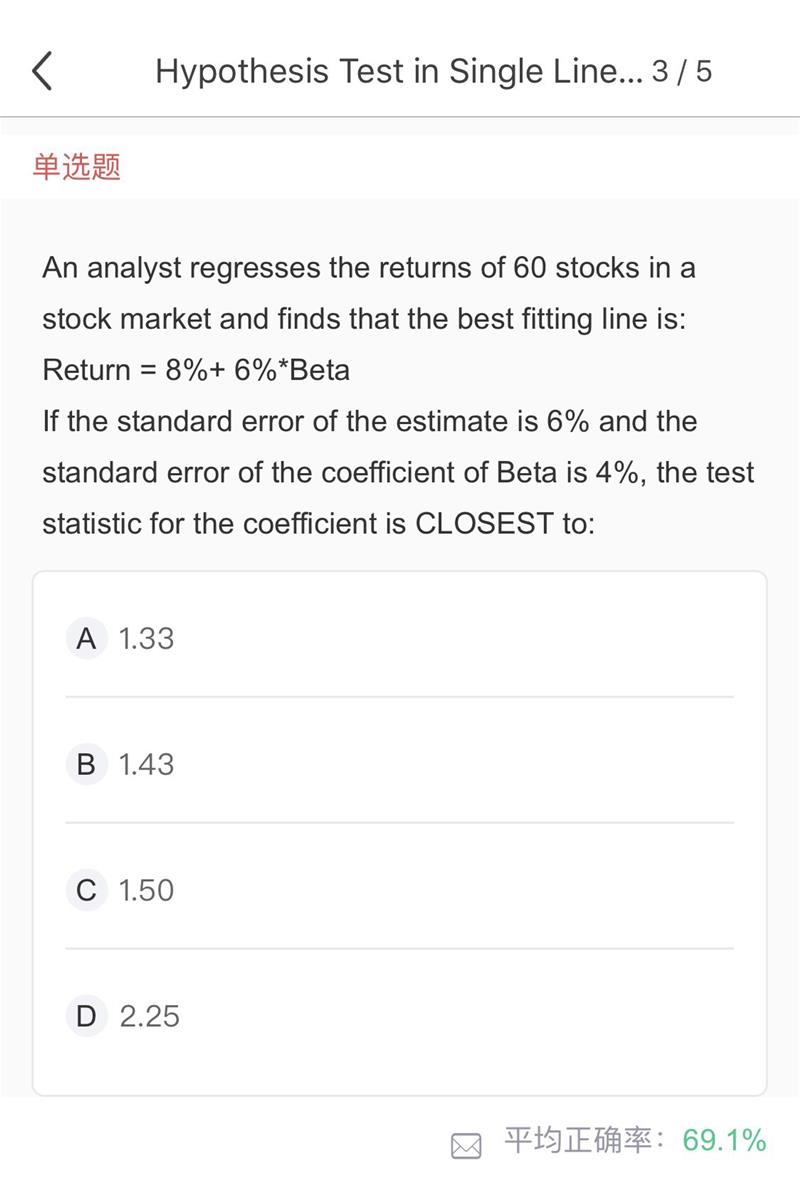This screenshot has height=1180, width=800.
Task: Select the circled letter C option
Action: (87, 890)
